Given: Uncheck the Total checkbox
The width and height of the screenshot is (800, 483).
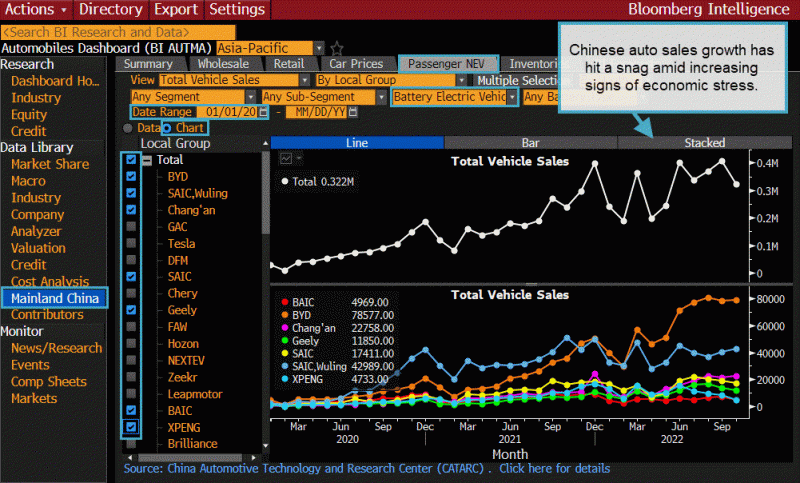Looking at the screenshot, I should coord(131,160).
